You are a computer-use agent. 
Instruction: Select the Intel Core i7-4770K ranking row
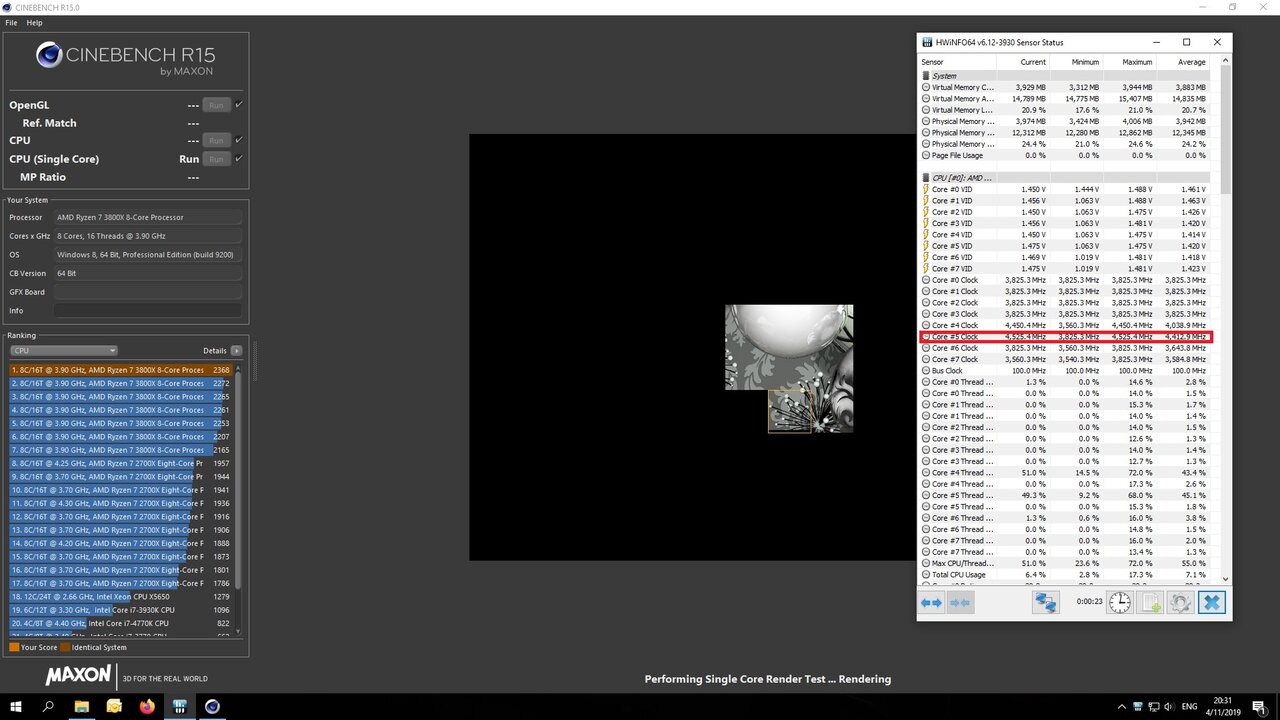click(121, 623)
